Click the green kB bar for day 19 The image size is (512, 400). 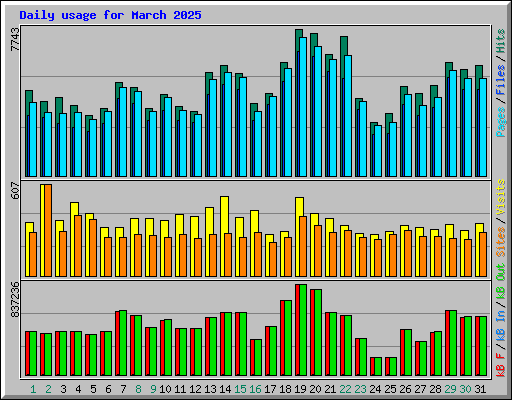[x=303, y=330]
